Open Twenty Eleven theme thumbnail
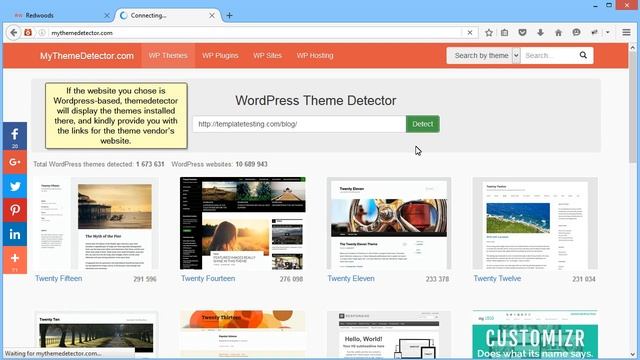 [x=389, y=223]
